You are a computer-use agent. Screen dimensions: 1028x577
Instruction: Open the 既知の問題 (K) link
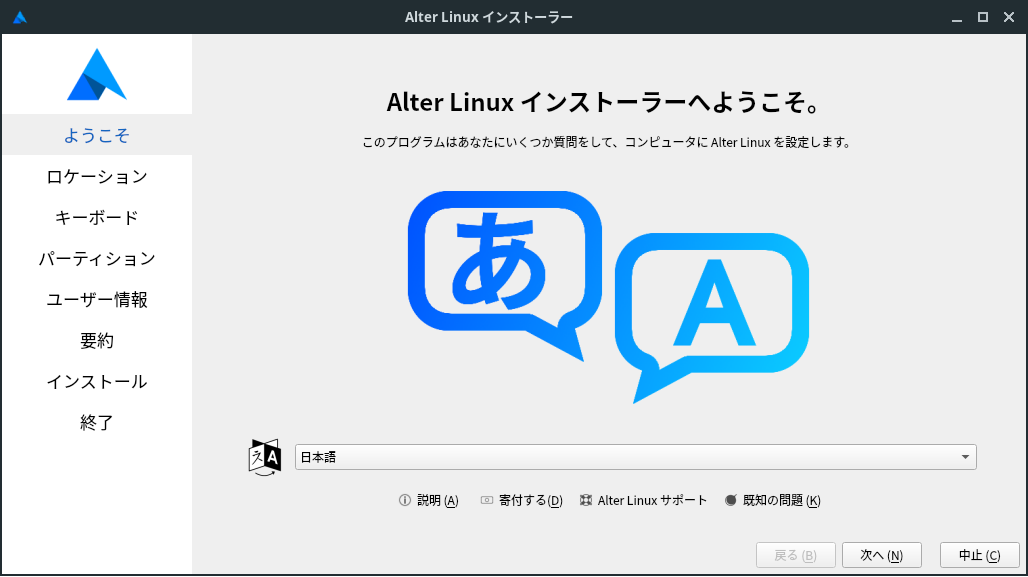click(x=773, y=500)
